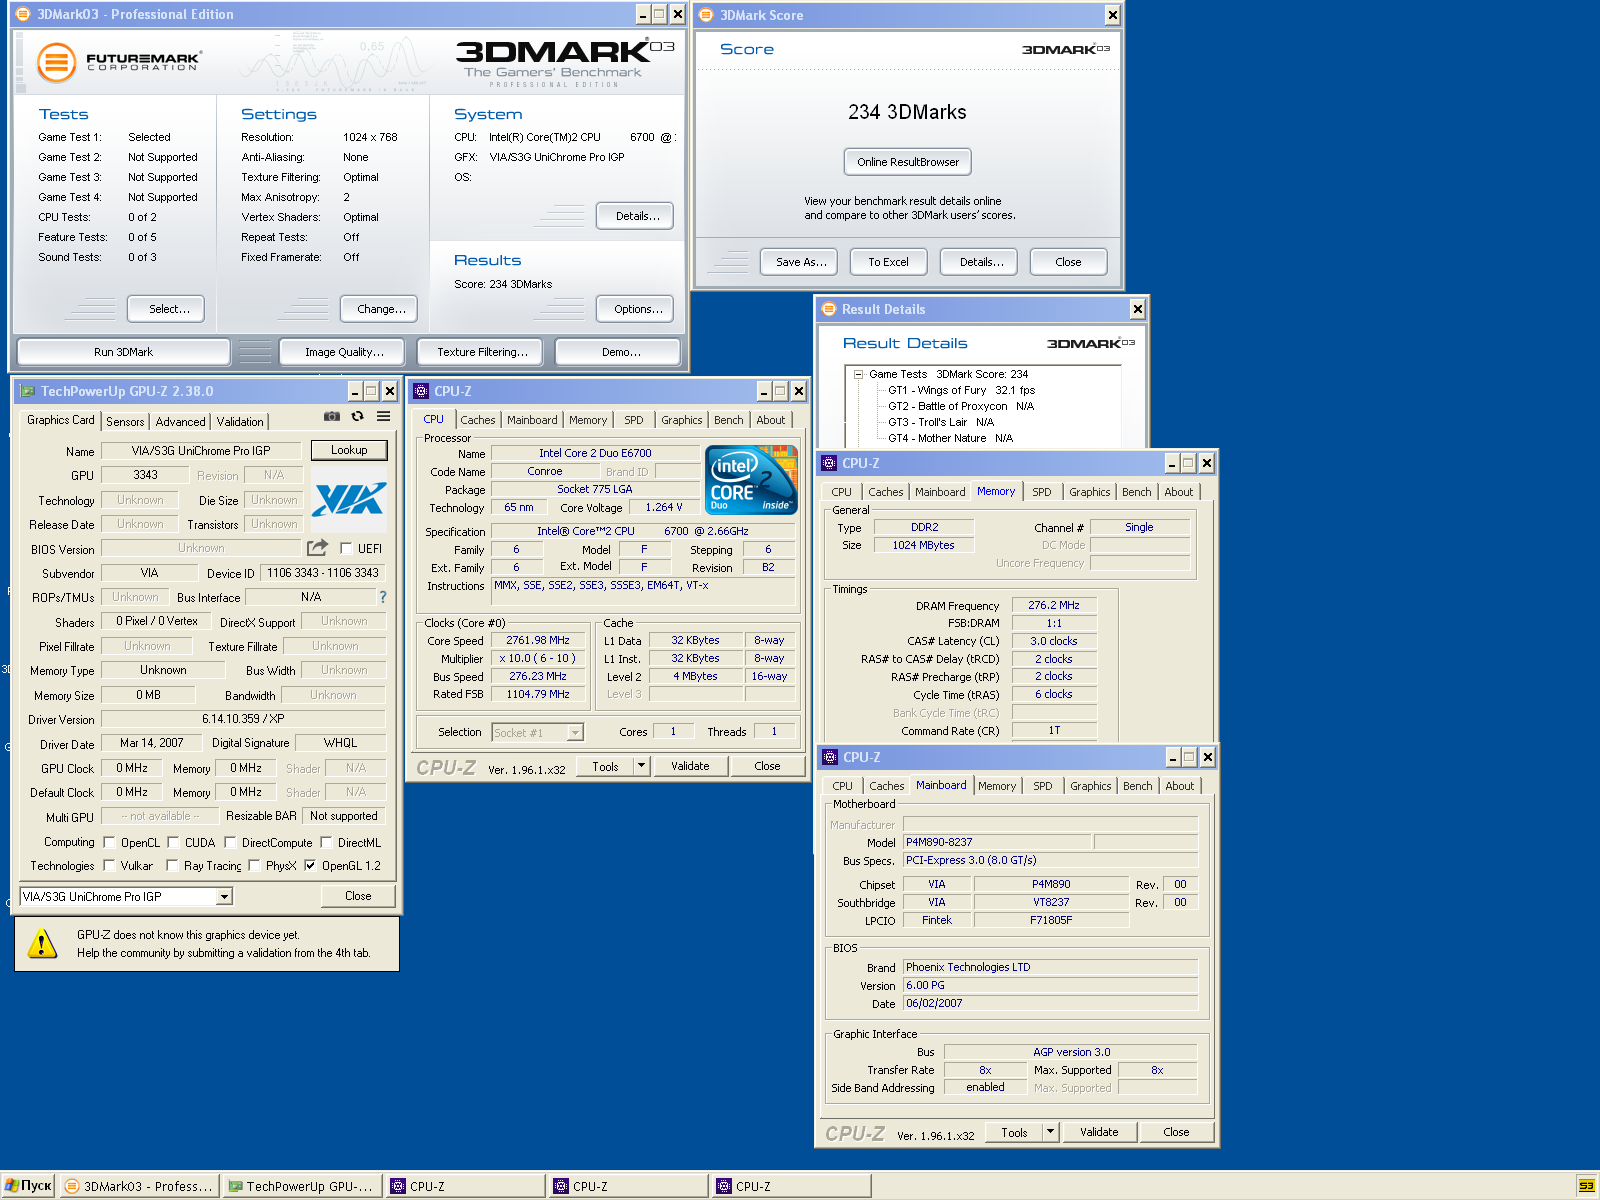Open the Online ResultBrowser
The width and height of the screenshot is (1600, 1200).
pyautogui.click(x=908, y=162)
